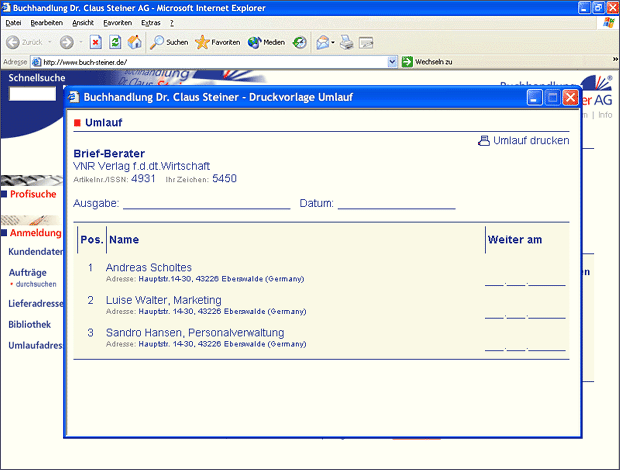Viewport: 620px width, 470px height.
Task: Open the Medien globe button
Action: 266,42
